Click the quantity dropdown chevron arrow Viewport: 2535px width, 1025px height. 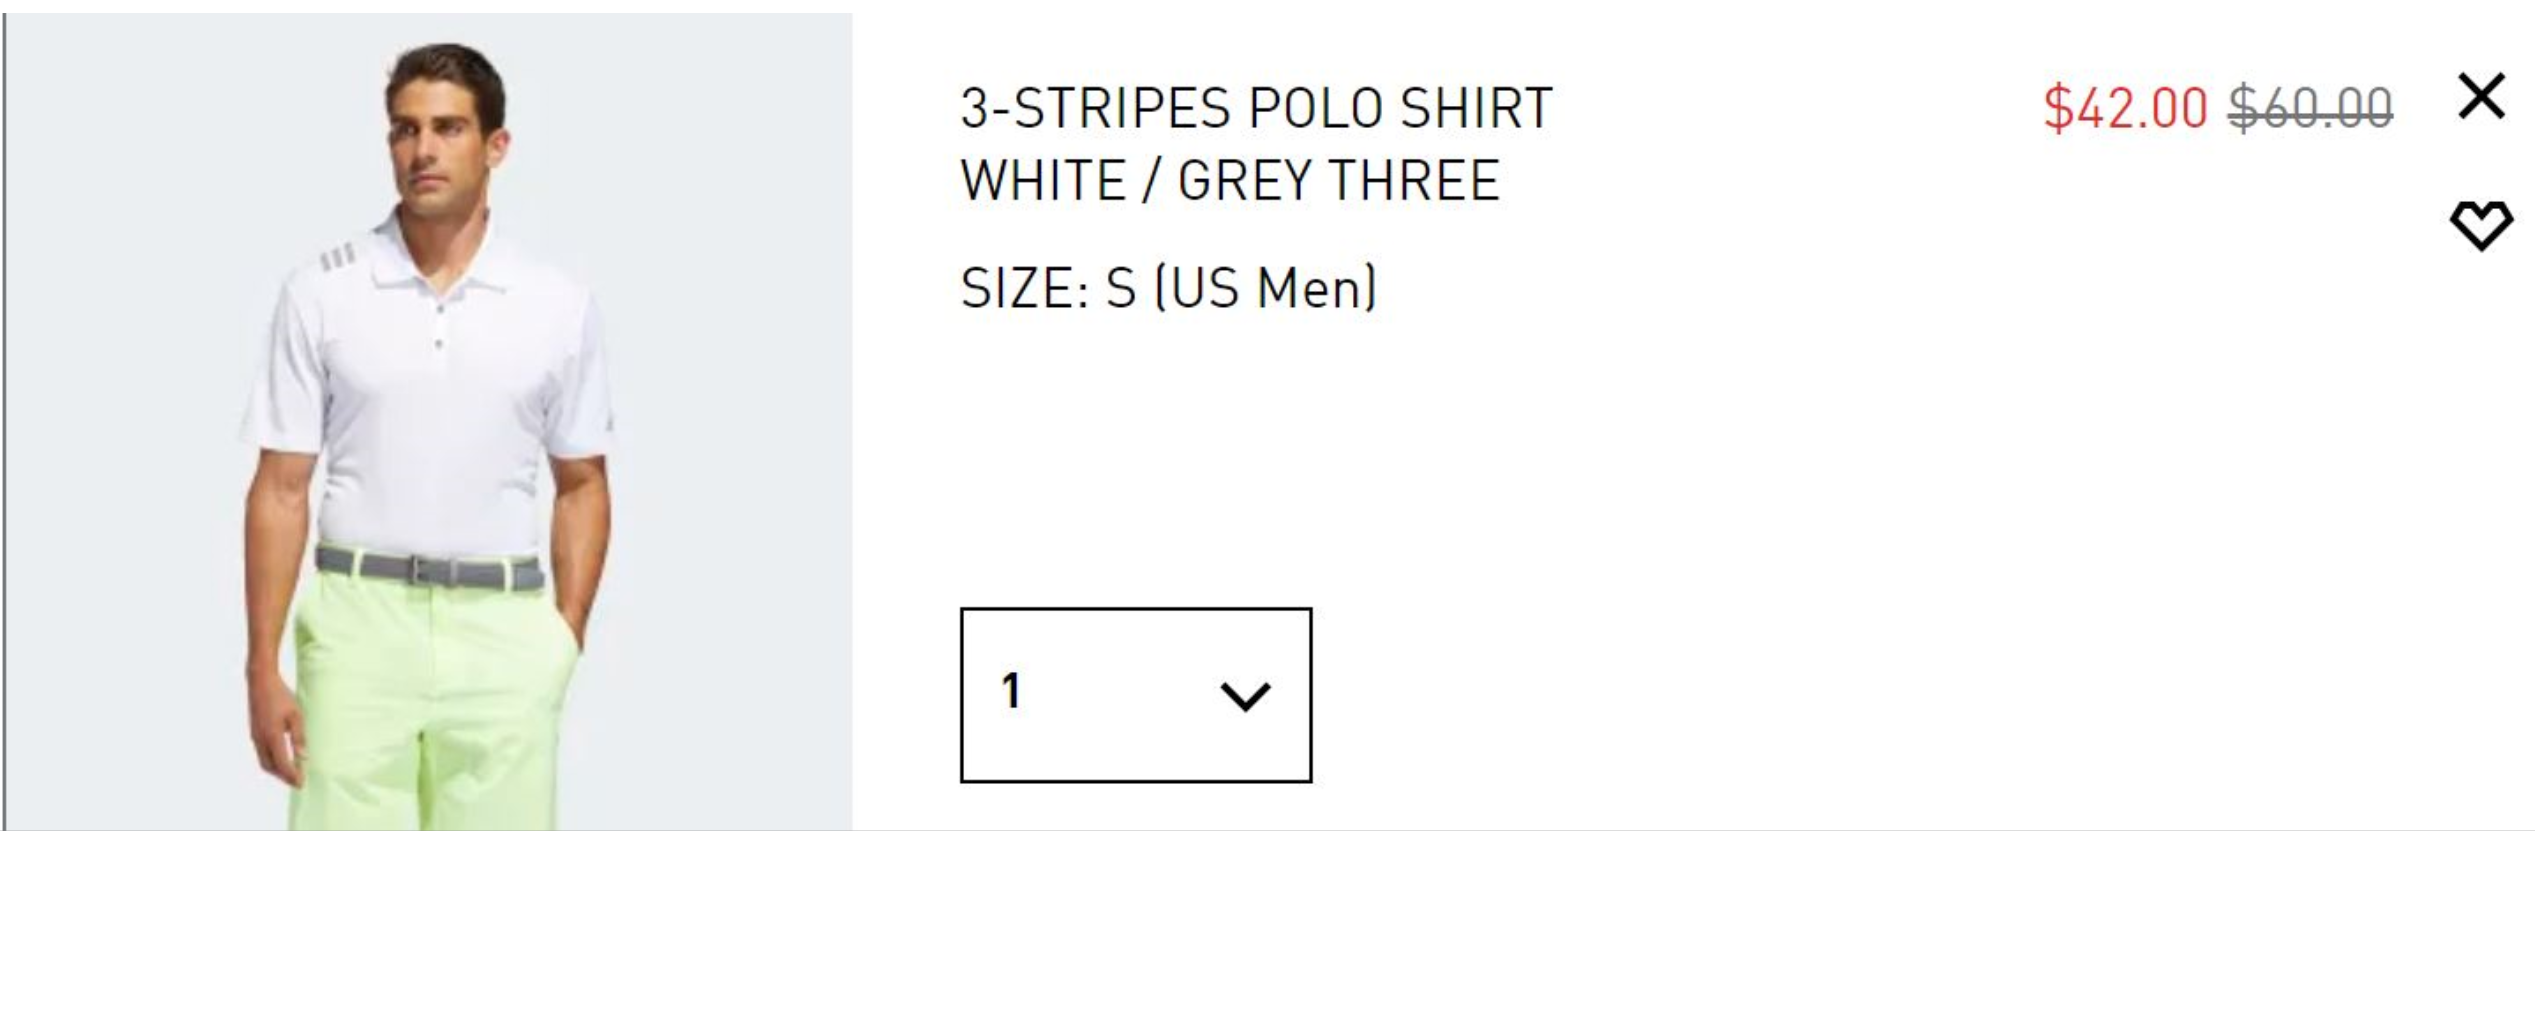click(1245, 695)
